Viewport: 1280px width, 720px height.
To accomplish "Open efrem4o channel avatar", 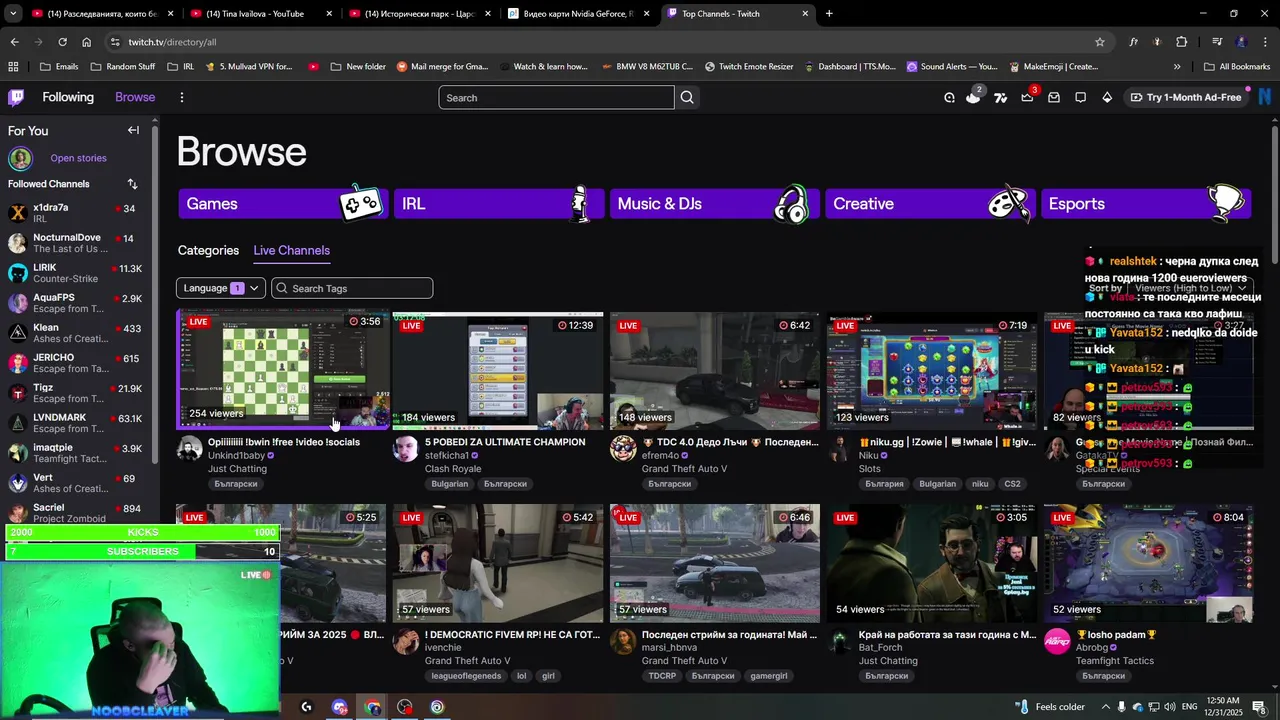I will coord(623,448).
